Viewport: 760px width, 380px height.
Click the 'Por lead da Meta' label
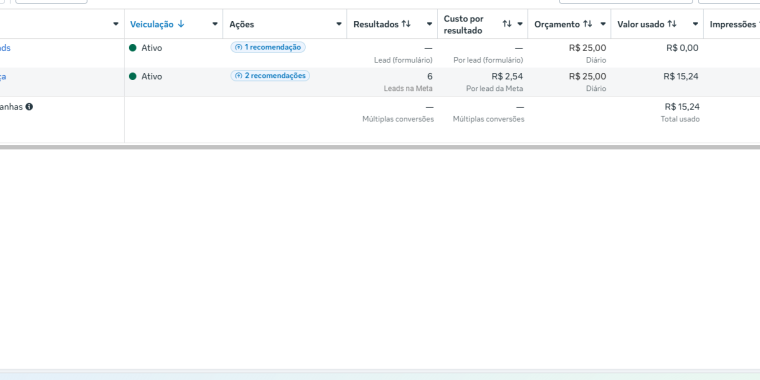point(494,89)
